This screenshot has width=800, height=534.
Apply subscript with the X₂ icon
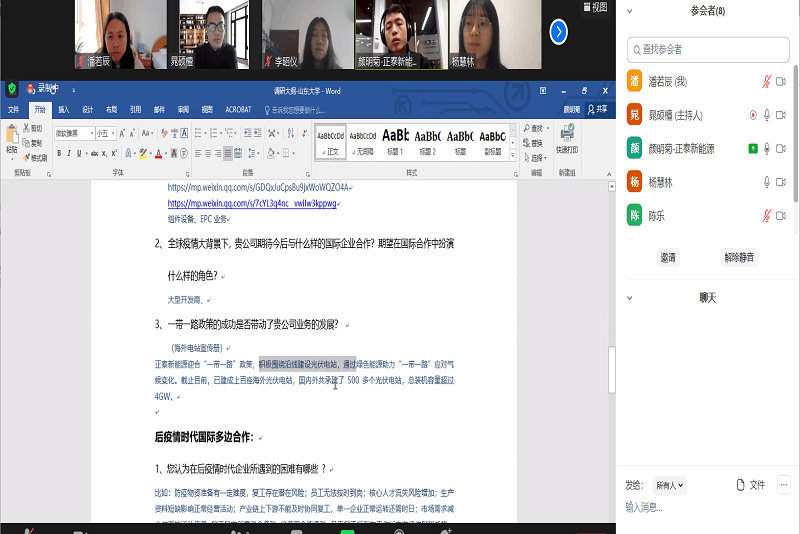point(104,153)
